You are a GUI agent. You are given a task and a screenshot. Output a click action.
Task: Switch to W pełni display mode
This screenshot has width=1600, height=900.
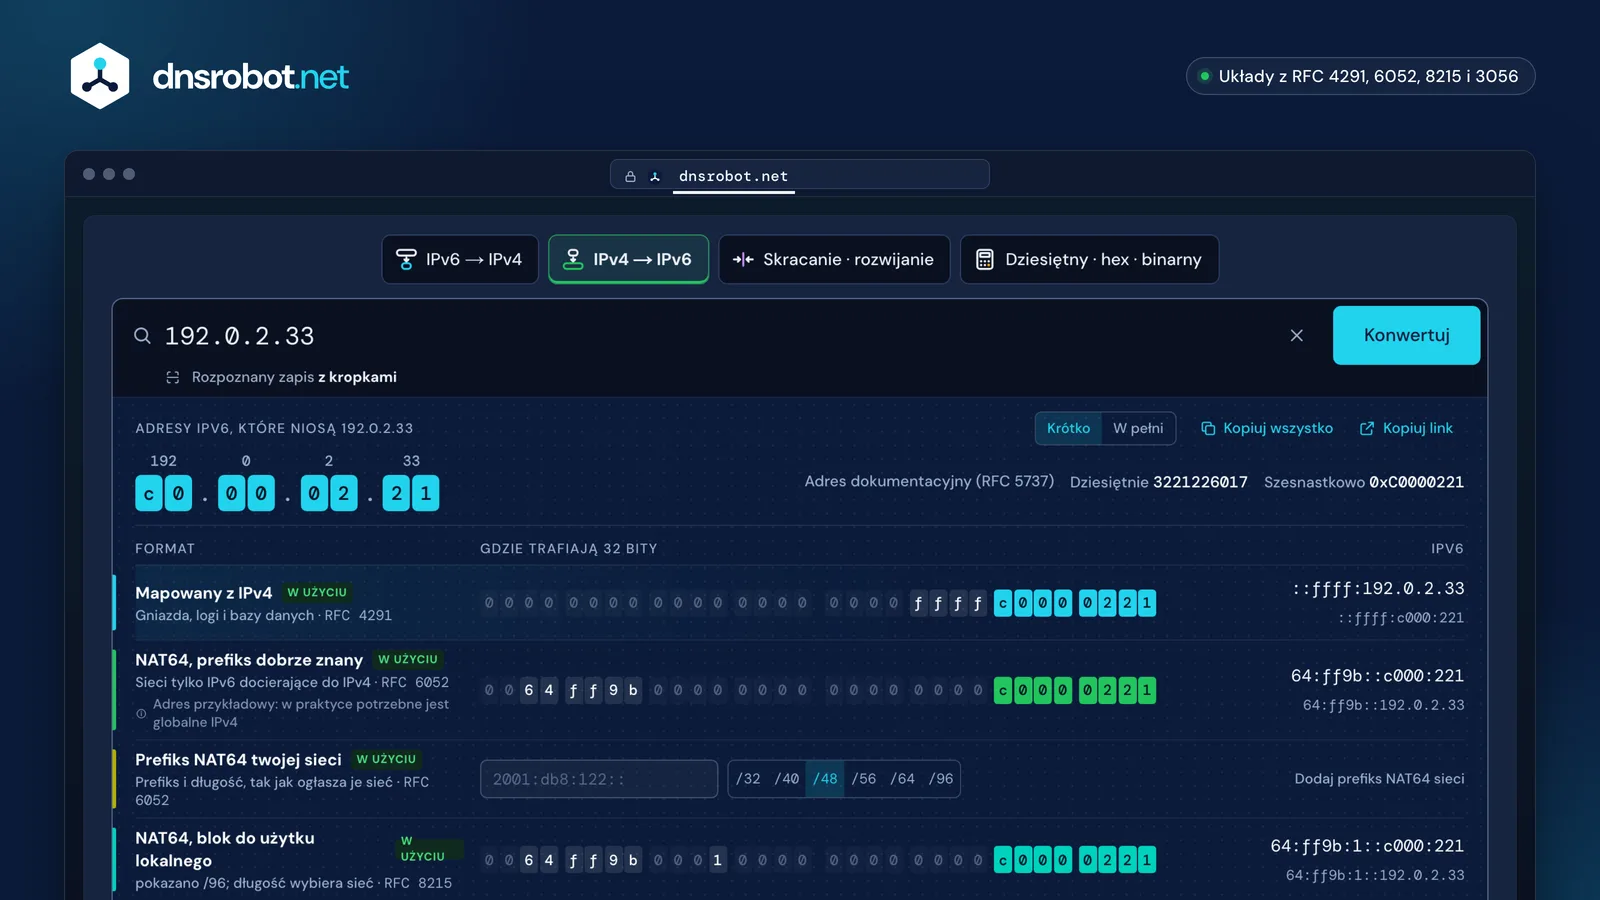[x=1138, y=428]
